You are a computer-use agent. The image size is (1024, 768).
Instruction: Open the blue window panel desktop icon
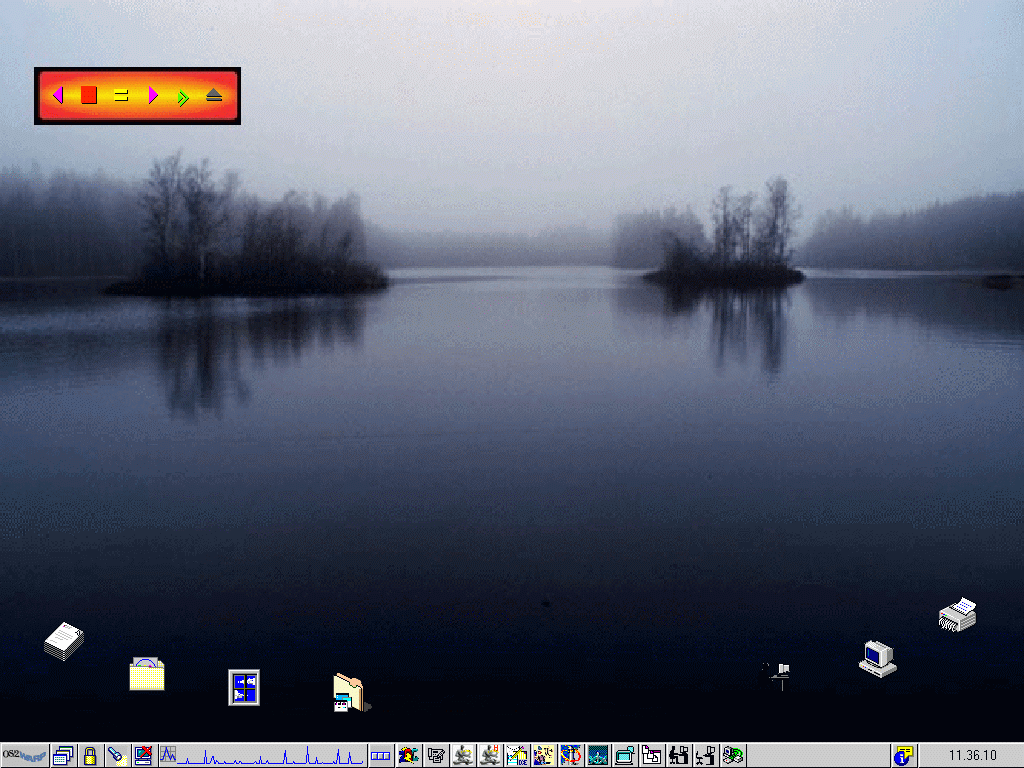[x=244, y=687]
